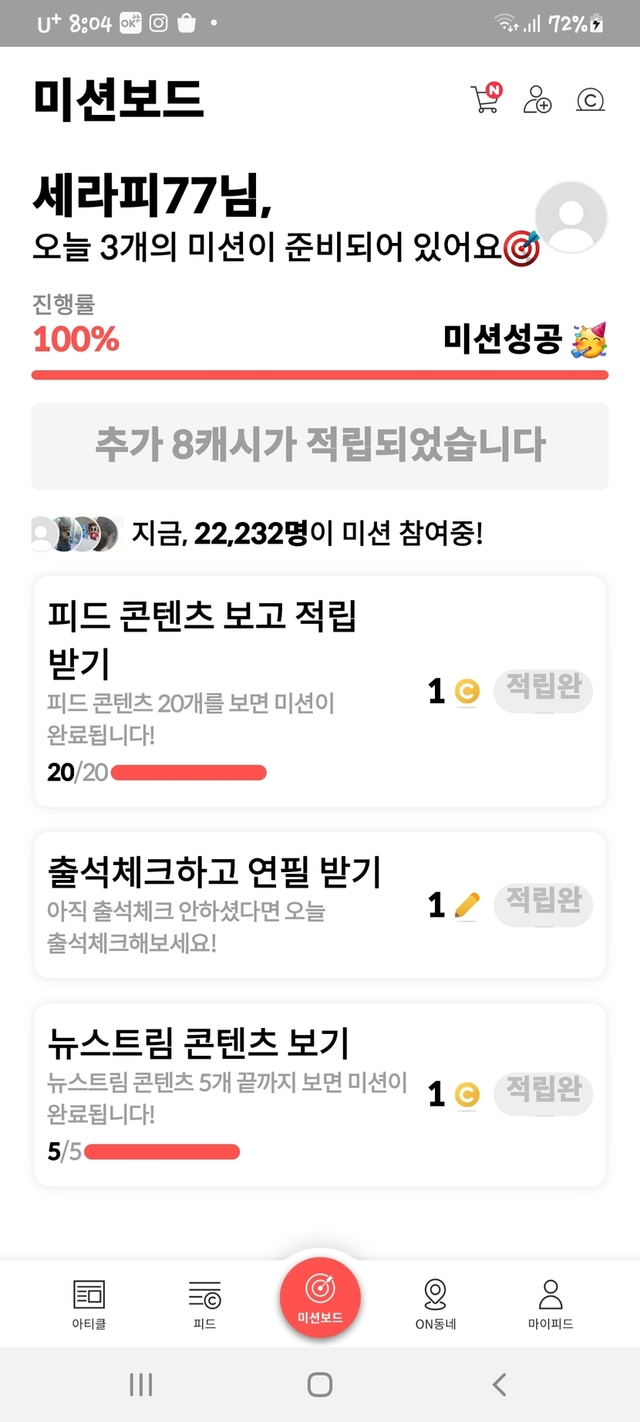Open the cash balance icon
This screenshot has width=640, height=1422.
coord(591,99)
